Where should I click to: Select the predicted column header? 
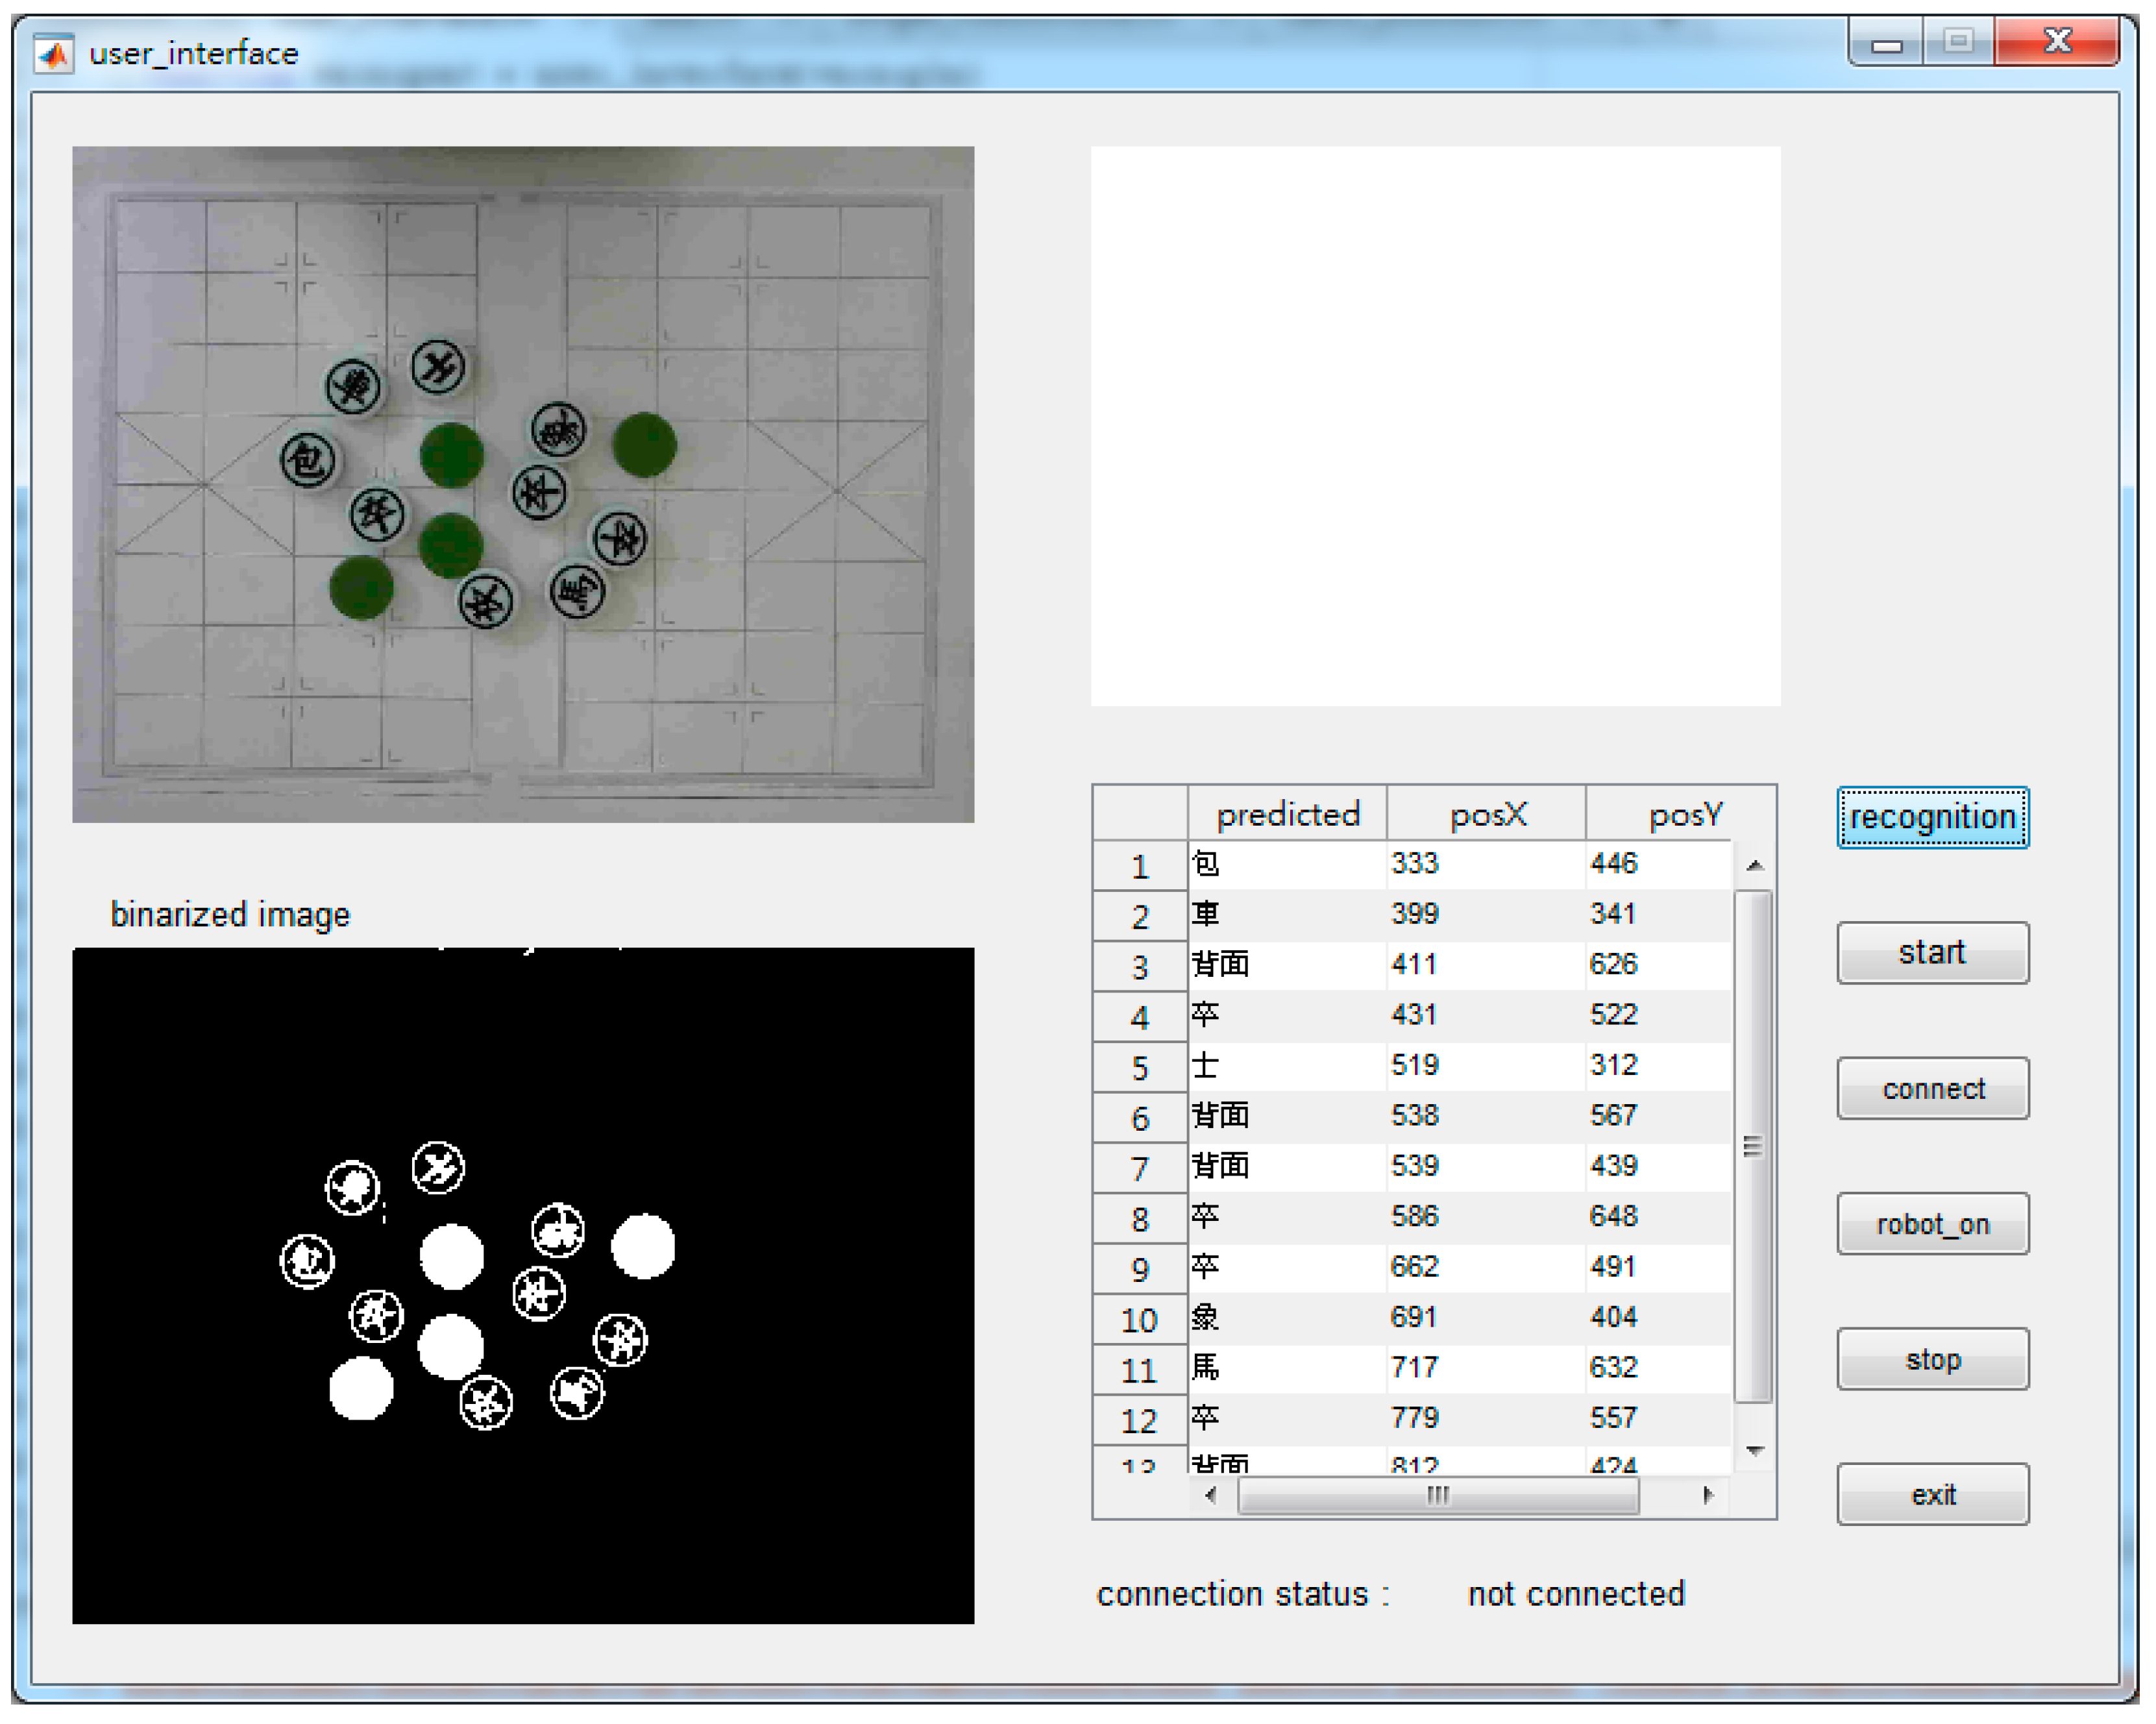point(1287,814)
